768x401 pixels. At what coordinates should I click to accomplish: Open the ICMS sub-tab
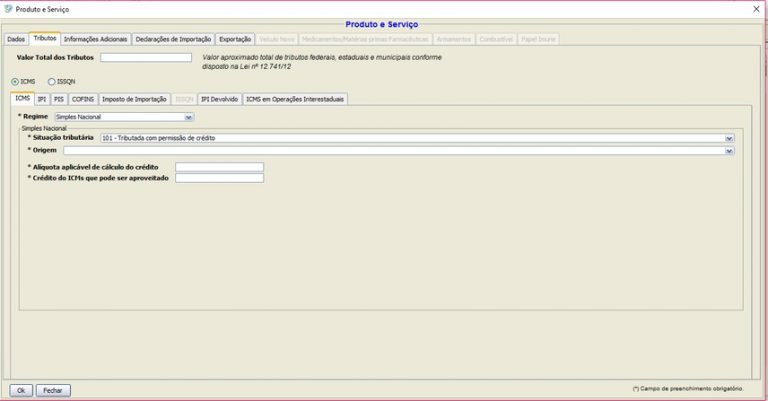click(x=23, y=98)
